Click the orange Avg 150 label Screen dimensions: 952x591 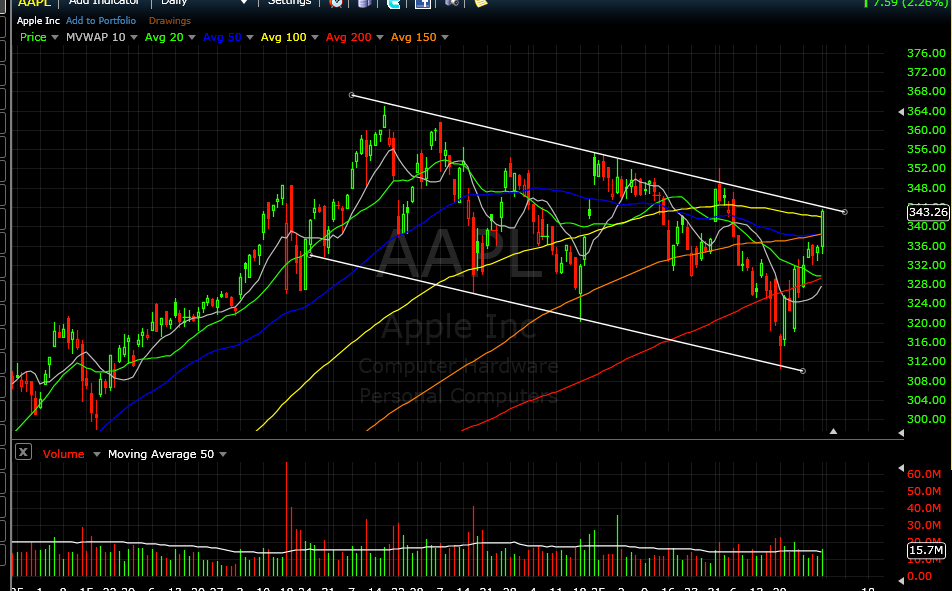413,37
